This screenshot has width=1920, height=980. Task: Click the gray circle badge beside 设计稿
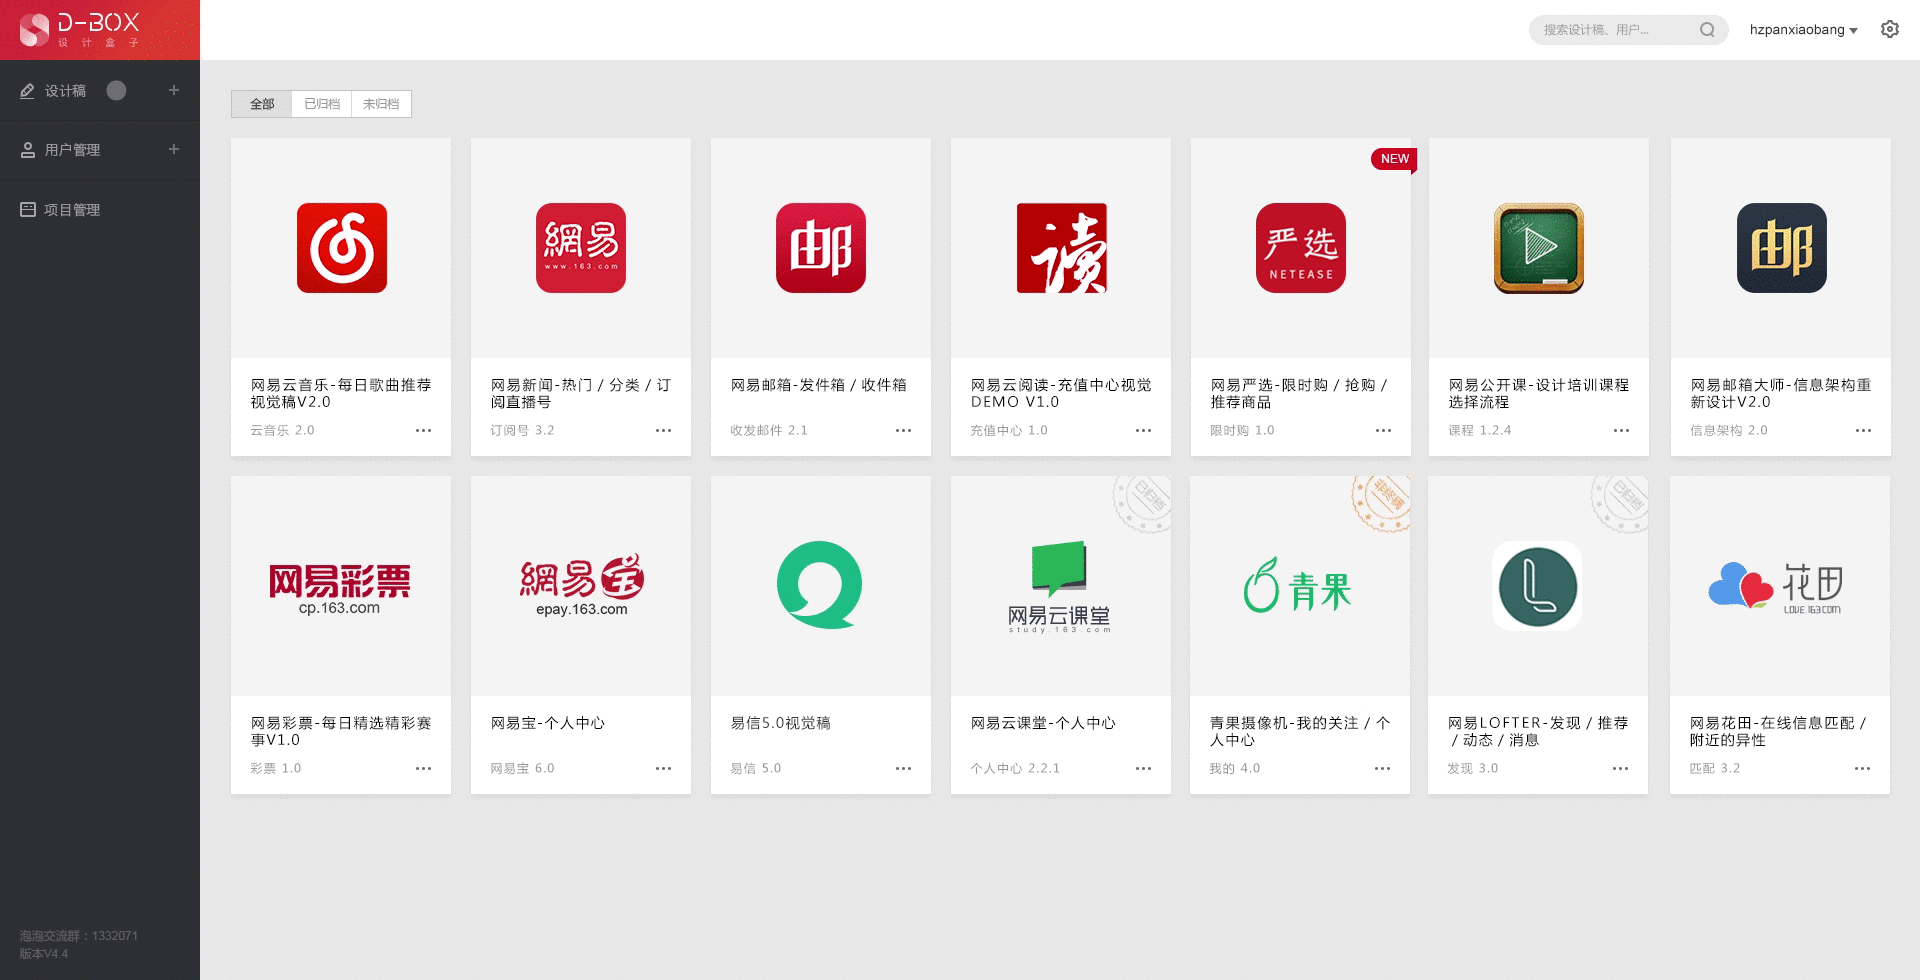(116, 90)
